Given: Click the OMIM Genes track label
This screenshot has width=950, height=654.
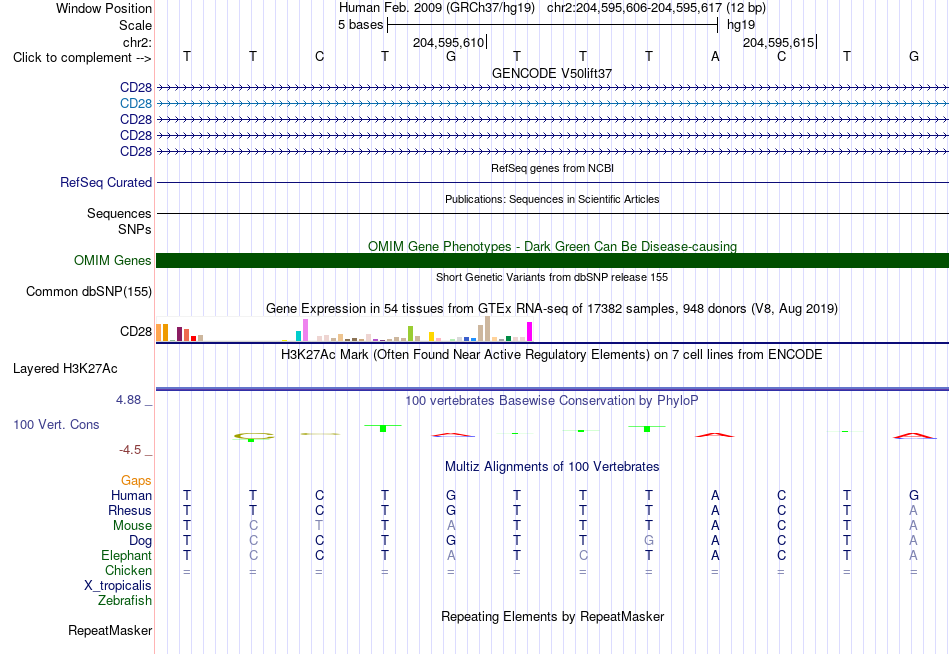Looking at the screenshot, I should [x=113, y=261].
